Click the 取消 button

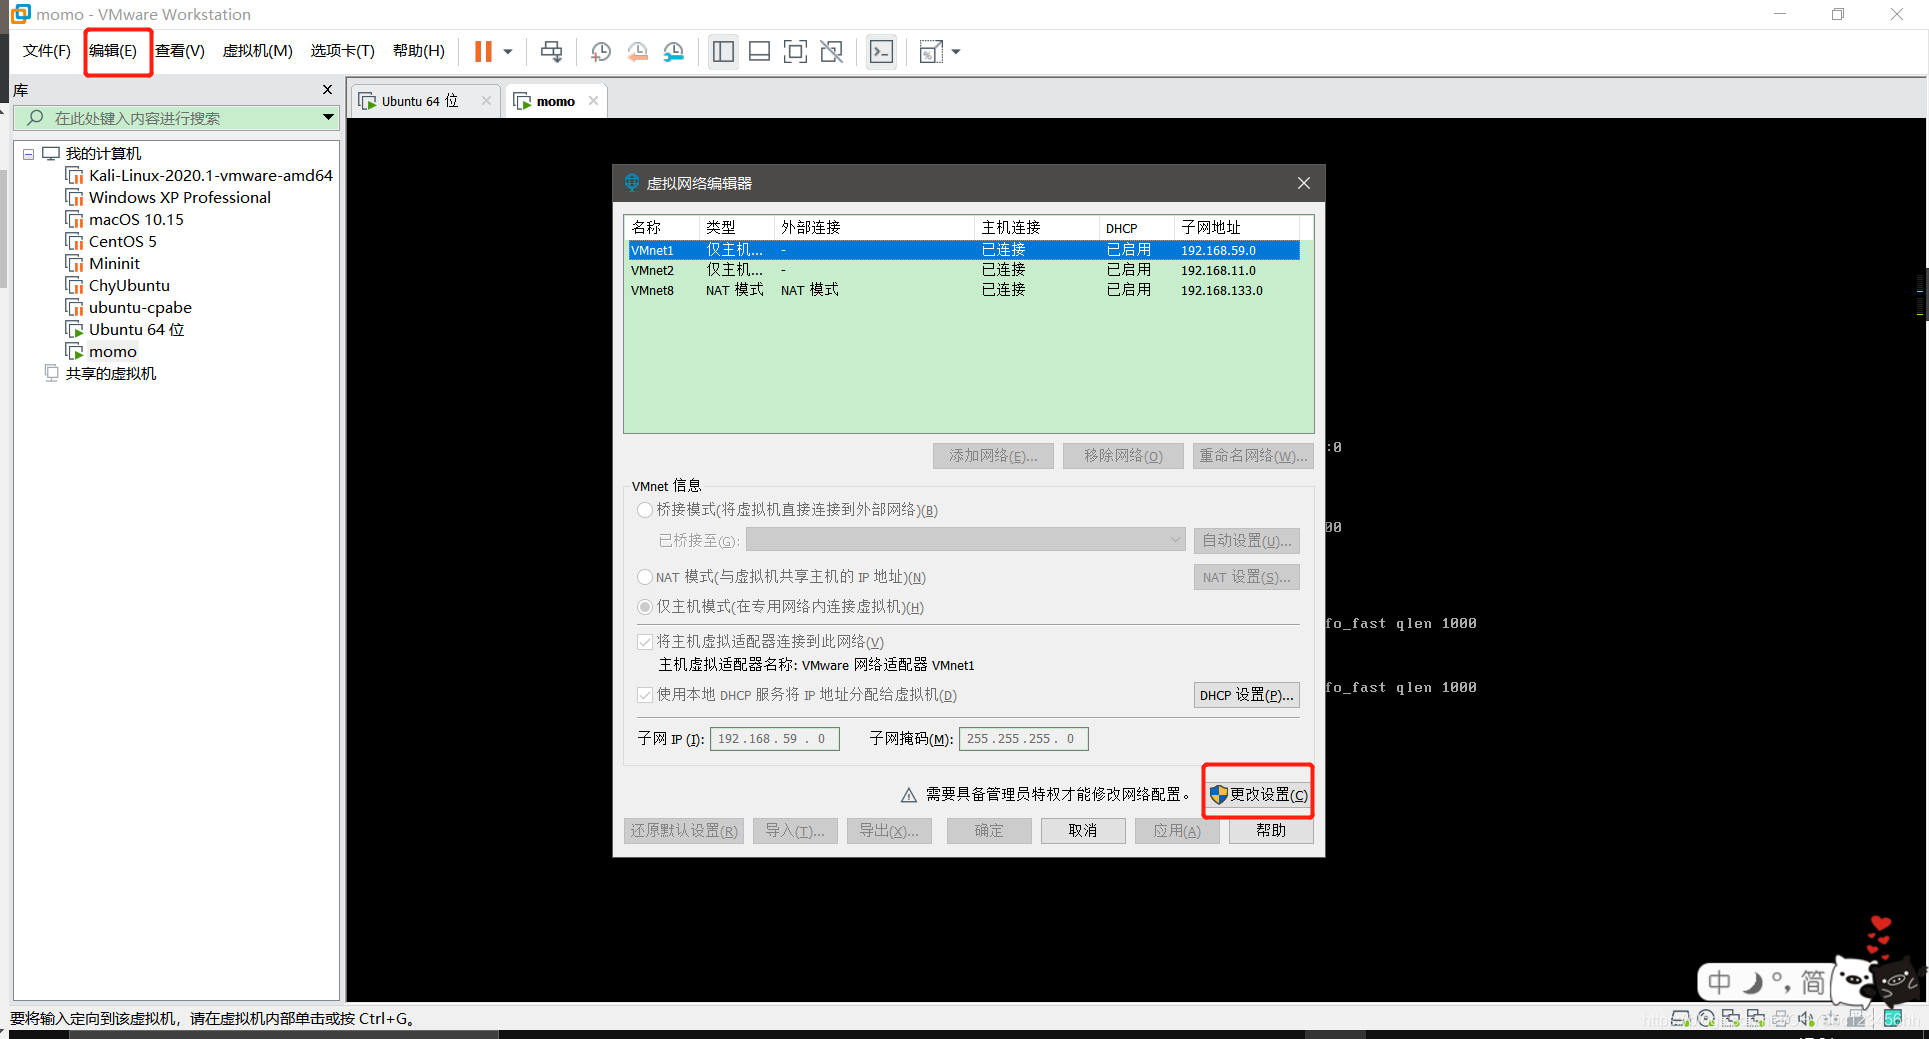(x=1083, y=830)
